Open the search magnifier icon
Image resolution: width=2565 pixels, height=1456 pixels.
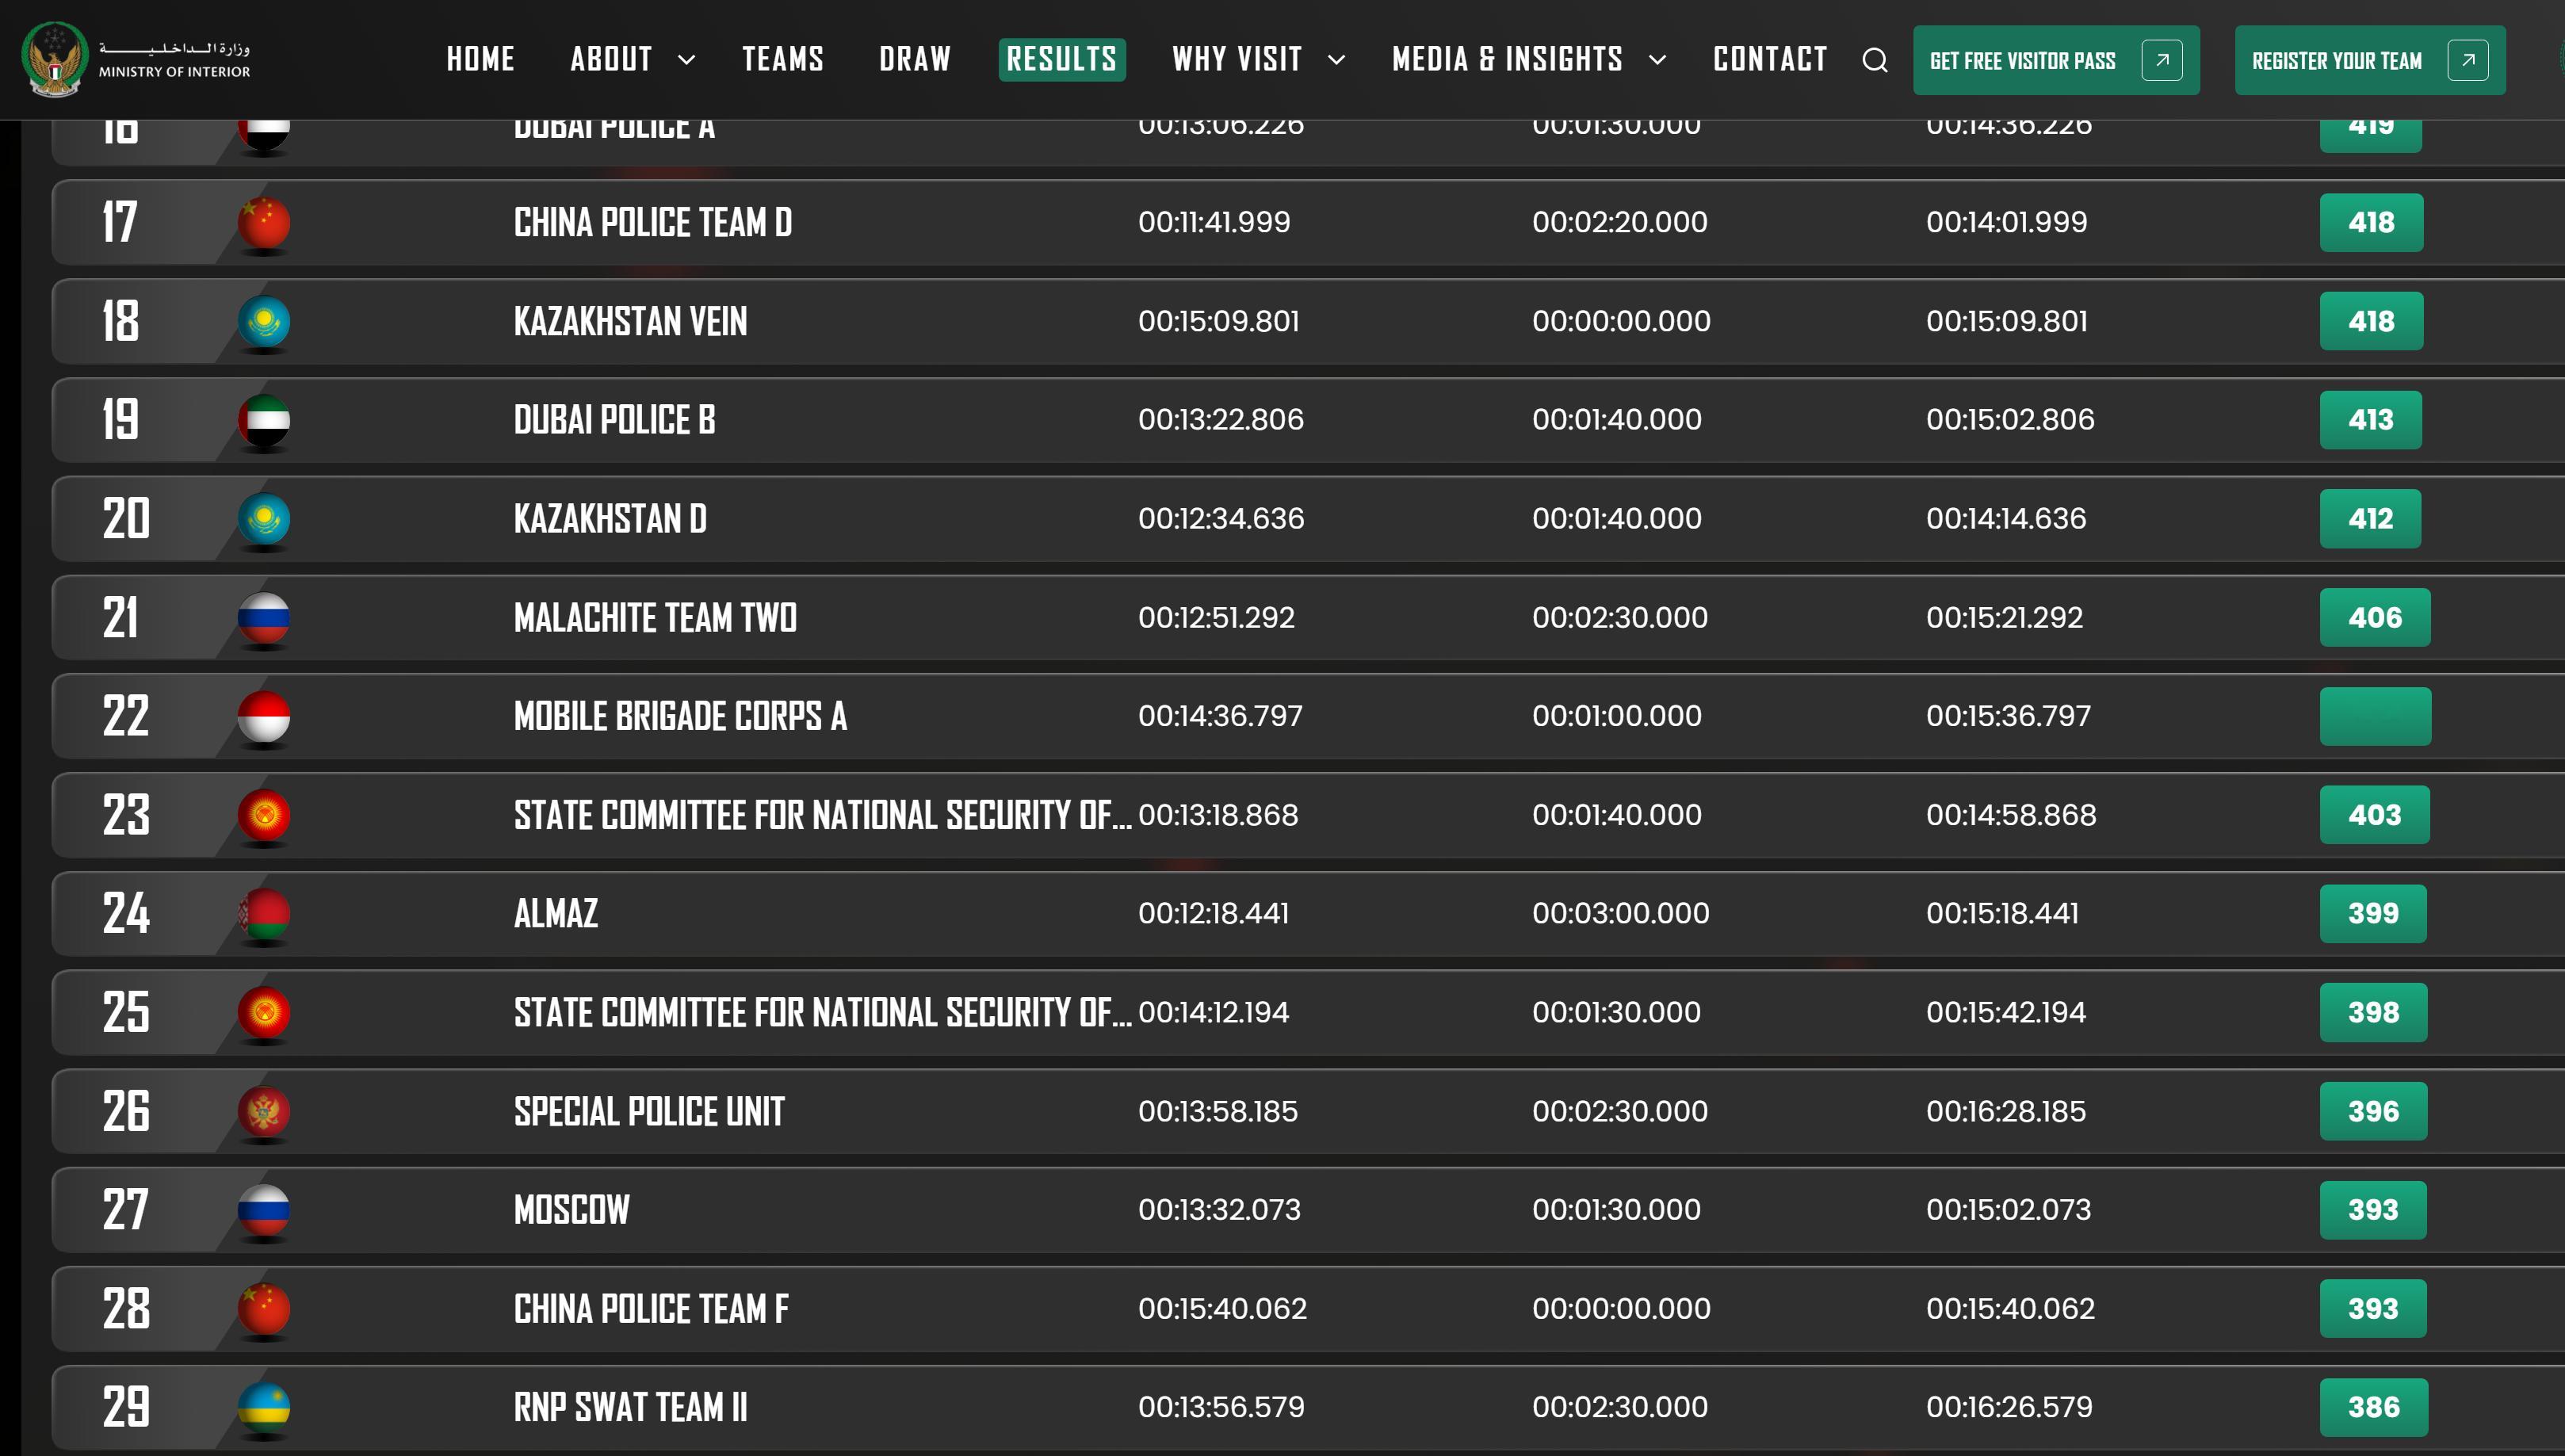[1874, 60]
